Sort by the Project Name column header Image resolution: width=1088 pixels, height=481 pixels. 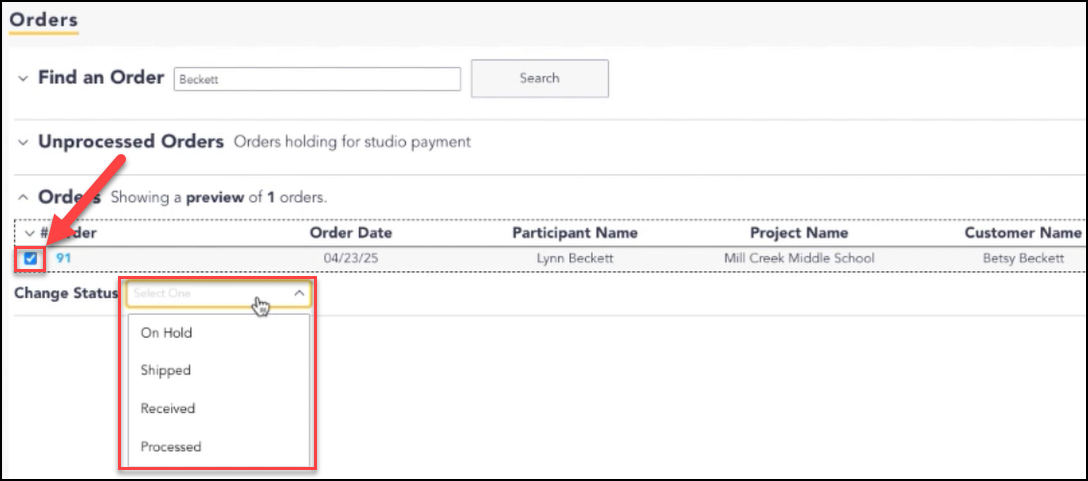coord(799,233)
